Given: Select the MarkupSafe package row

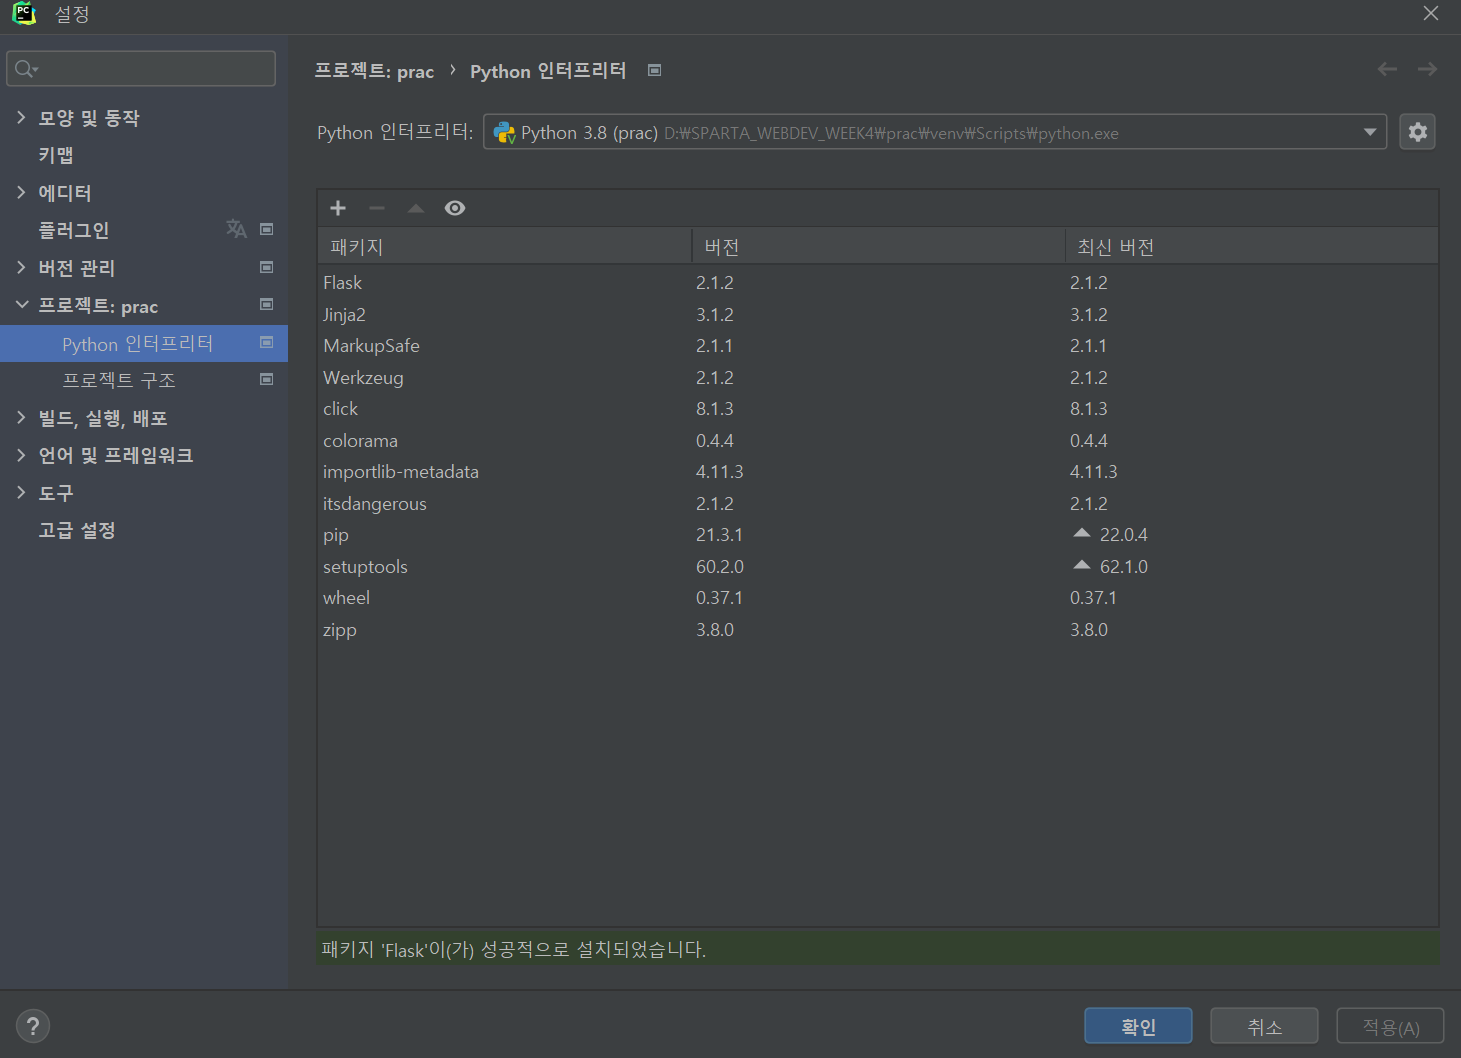Looking at the screenshot, I should pyautogui.click(x=878, y=346).
